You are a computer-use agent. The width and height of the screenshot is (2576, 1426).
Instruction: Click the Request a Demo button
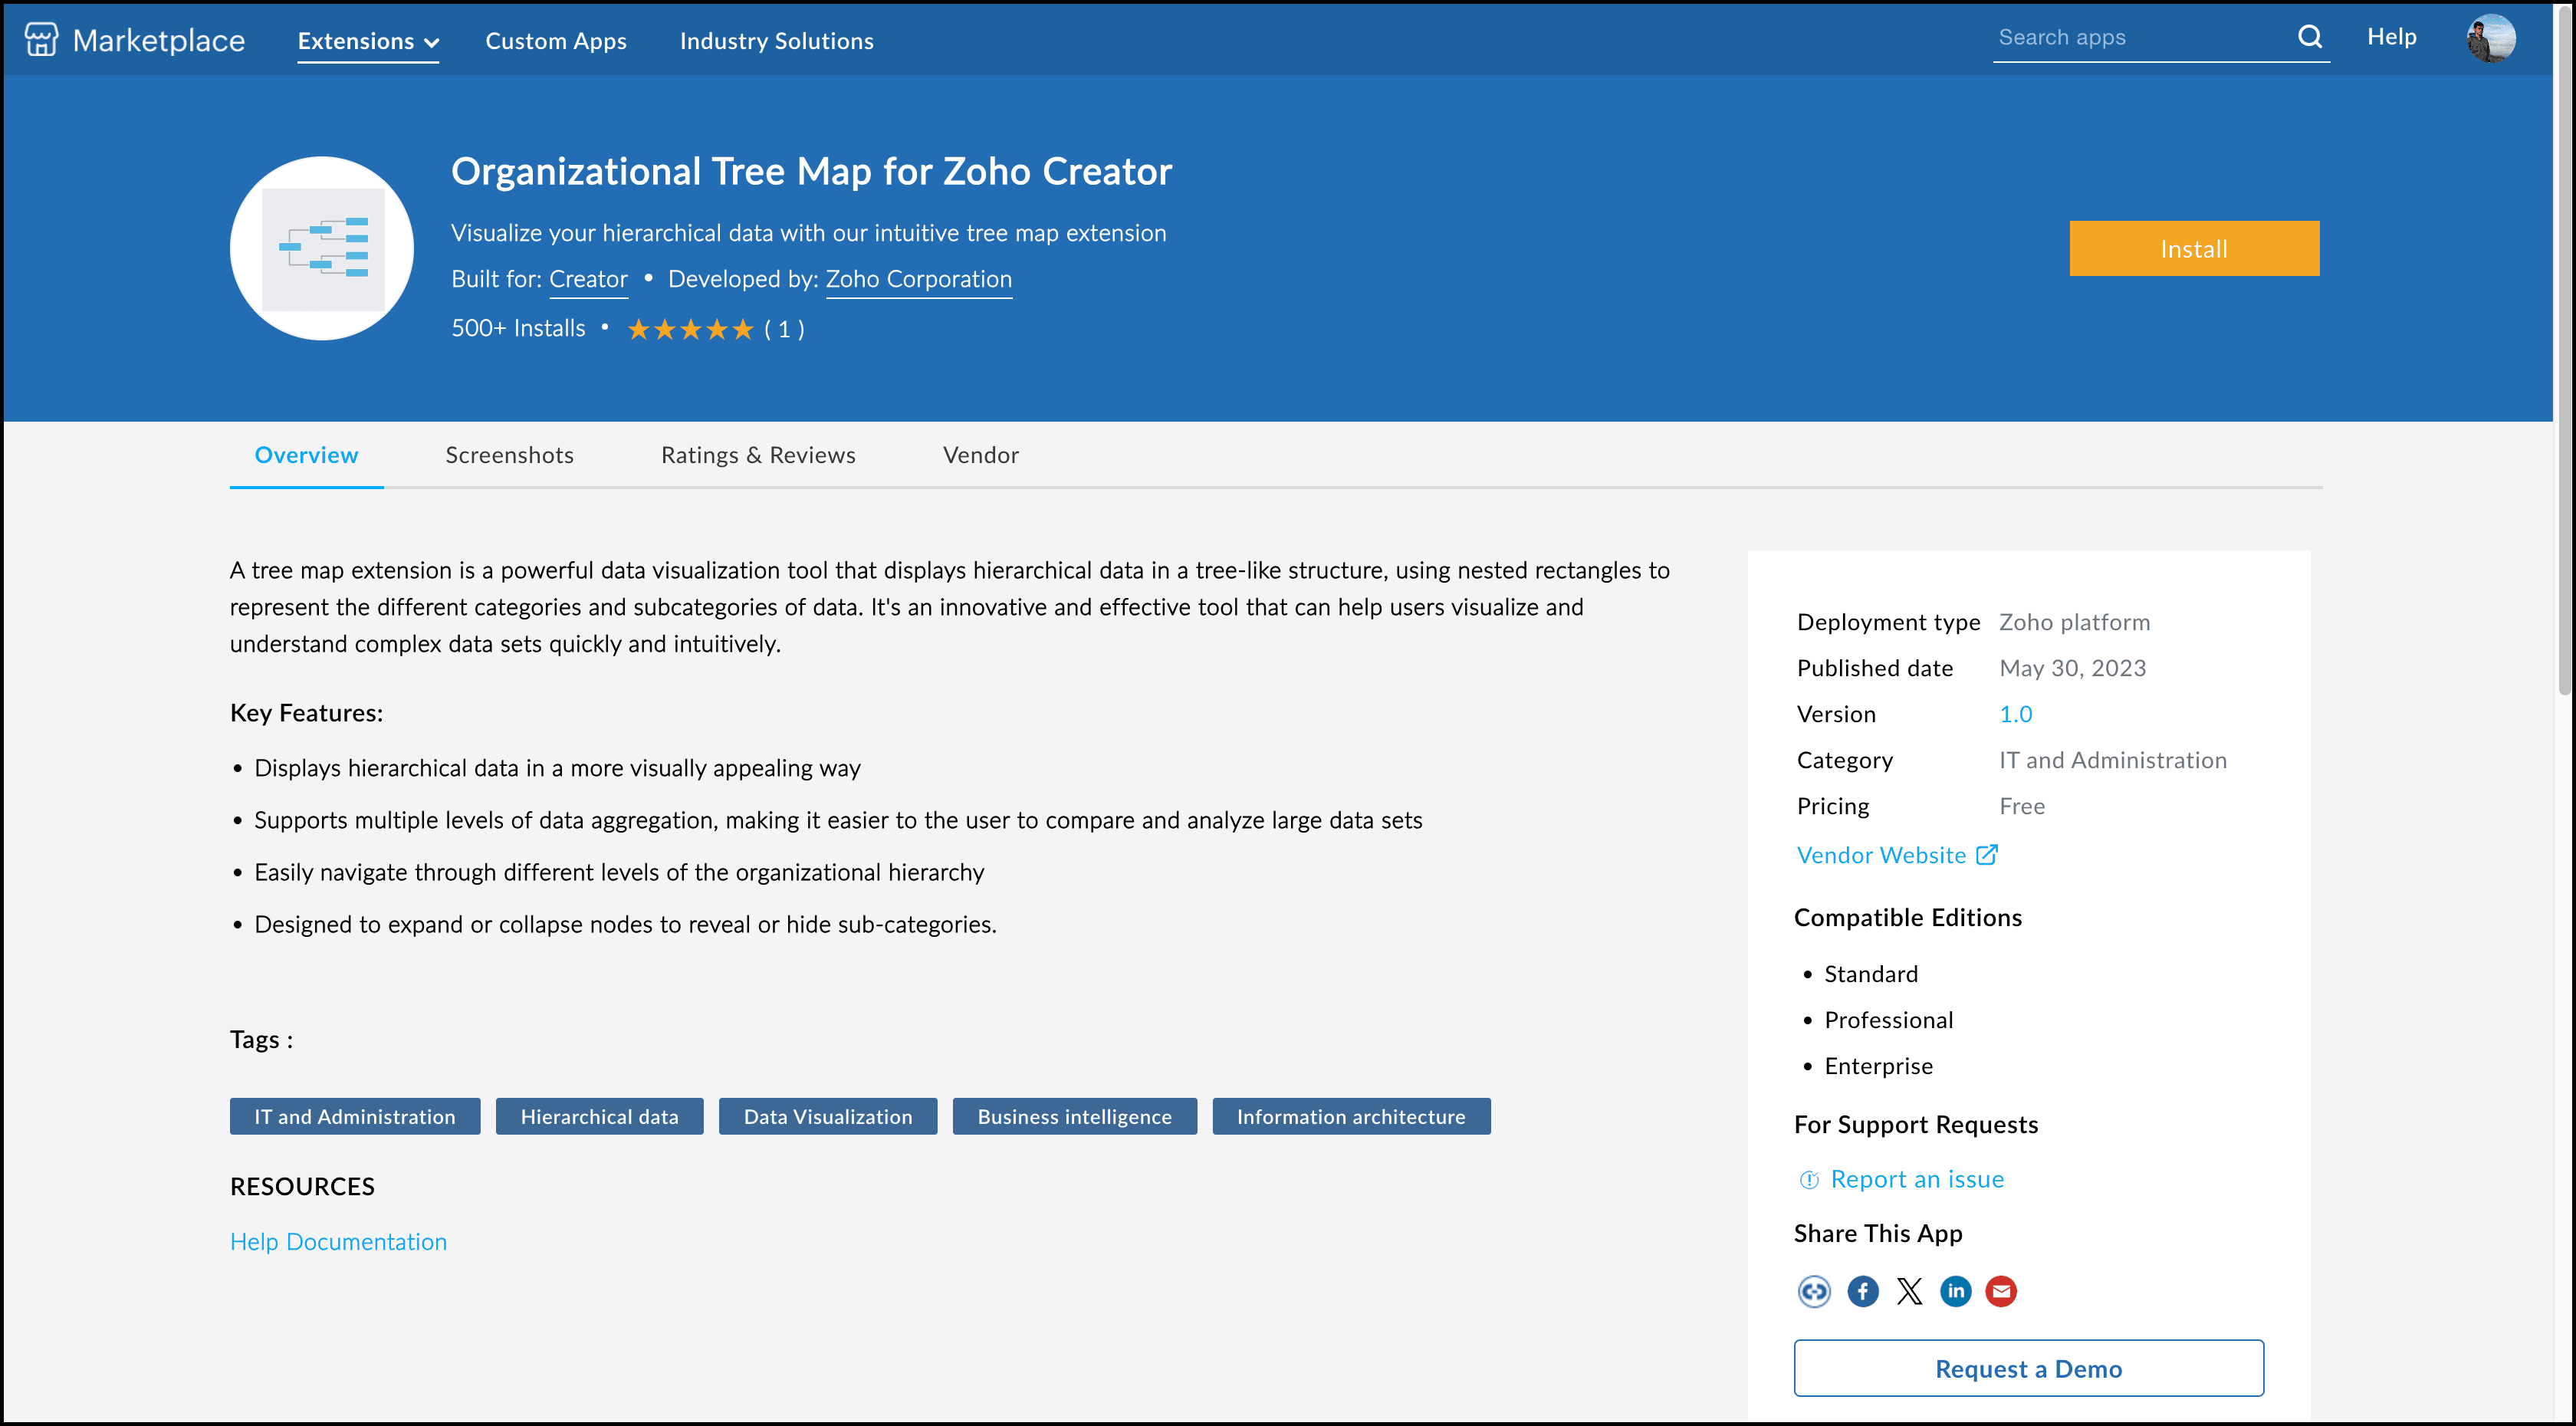[x=2028, y=1368]
